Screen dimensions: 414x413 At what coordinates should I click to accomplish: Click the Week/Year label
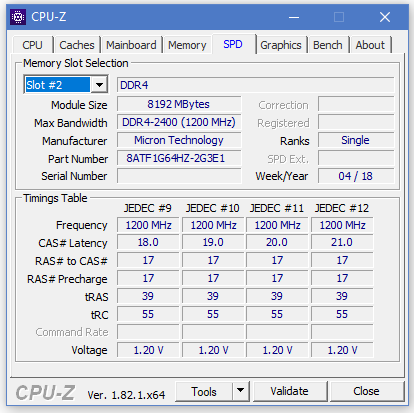tap(282, 176)
